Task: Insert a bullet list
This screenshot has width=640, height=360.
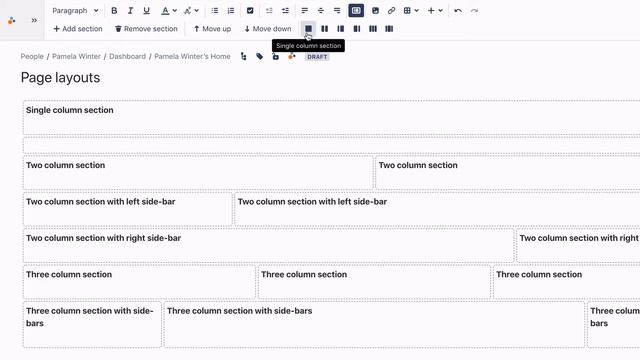Action: coord(215,11)
